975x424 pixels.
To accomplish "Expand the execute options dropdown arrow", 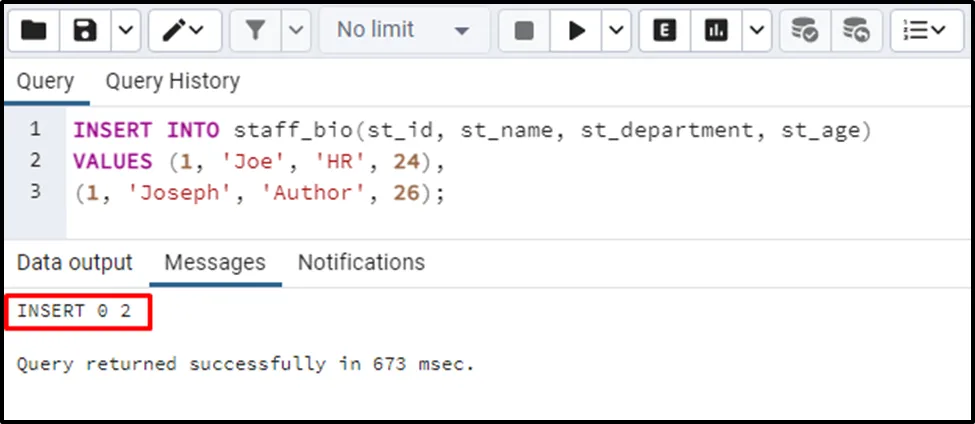I will (x=616, y=31).
